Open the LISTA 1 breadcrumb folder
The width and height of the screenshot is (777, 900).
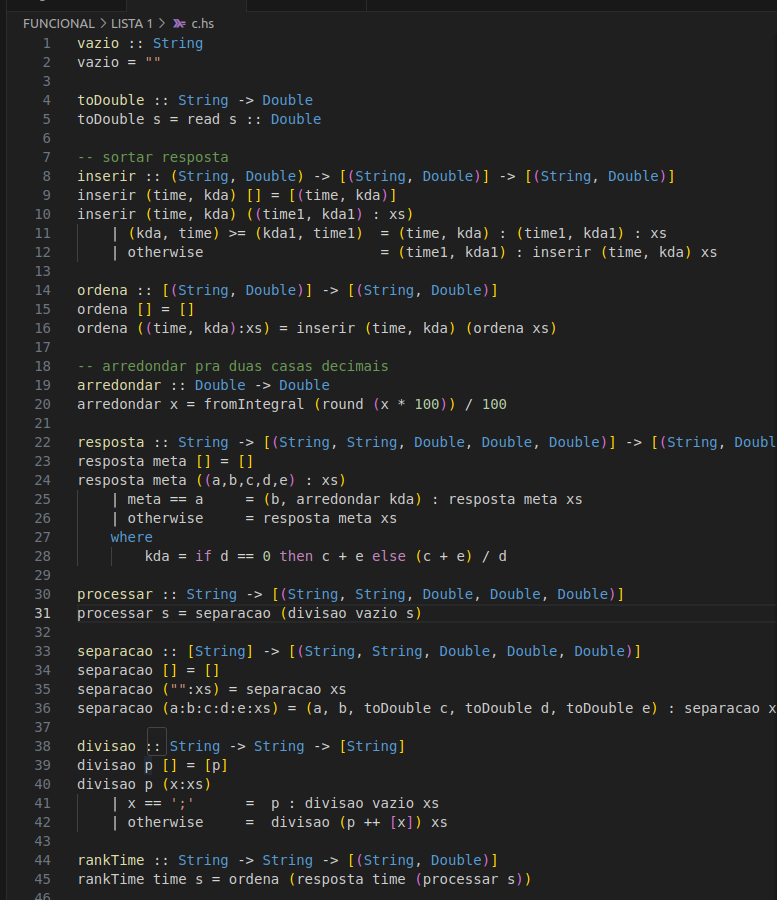click(x=132, y=24)
